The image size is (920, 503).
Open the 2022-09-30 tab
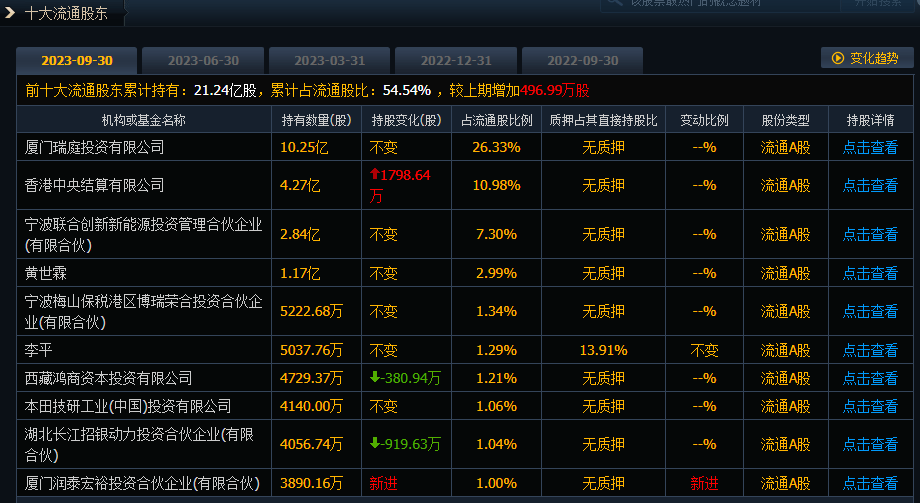pyautogui.click(x=583, y=60)
